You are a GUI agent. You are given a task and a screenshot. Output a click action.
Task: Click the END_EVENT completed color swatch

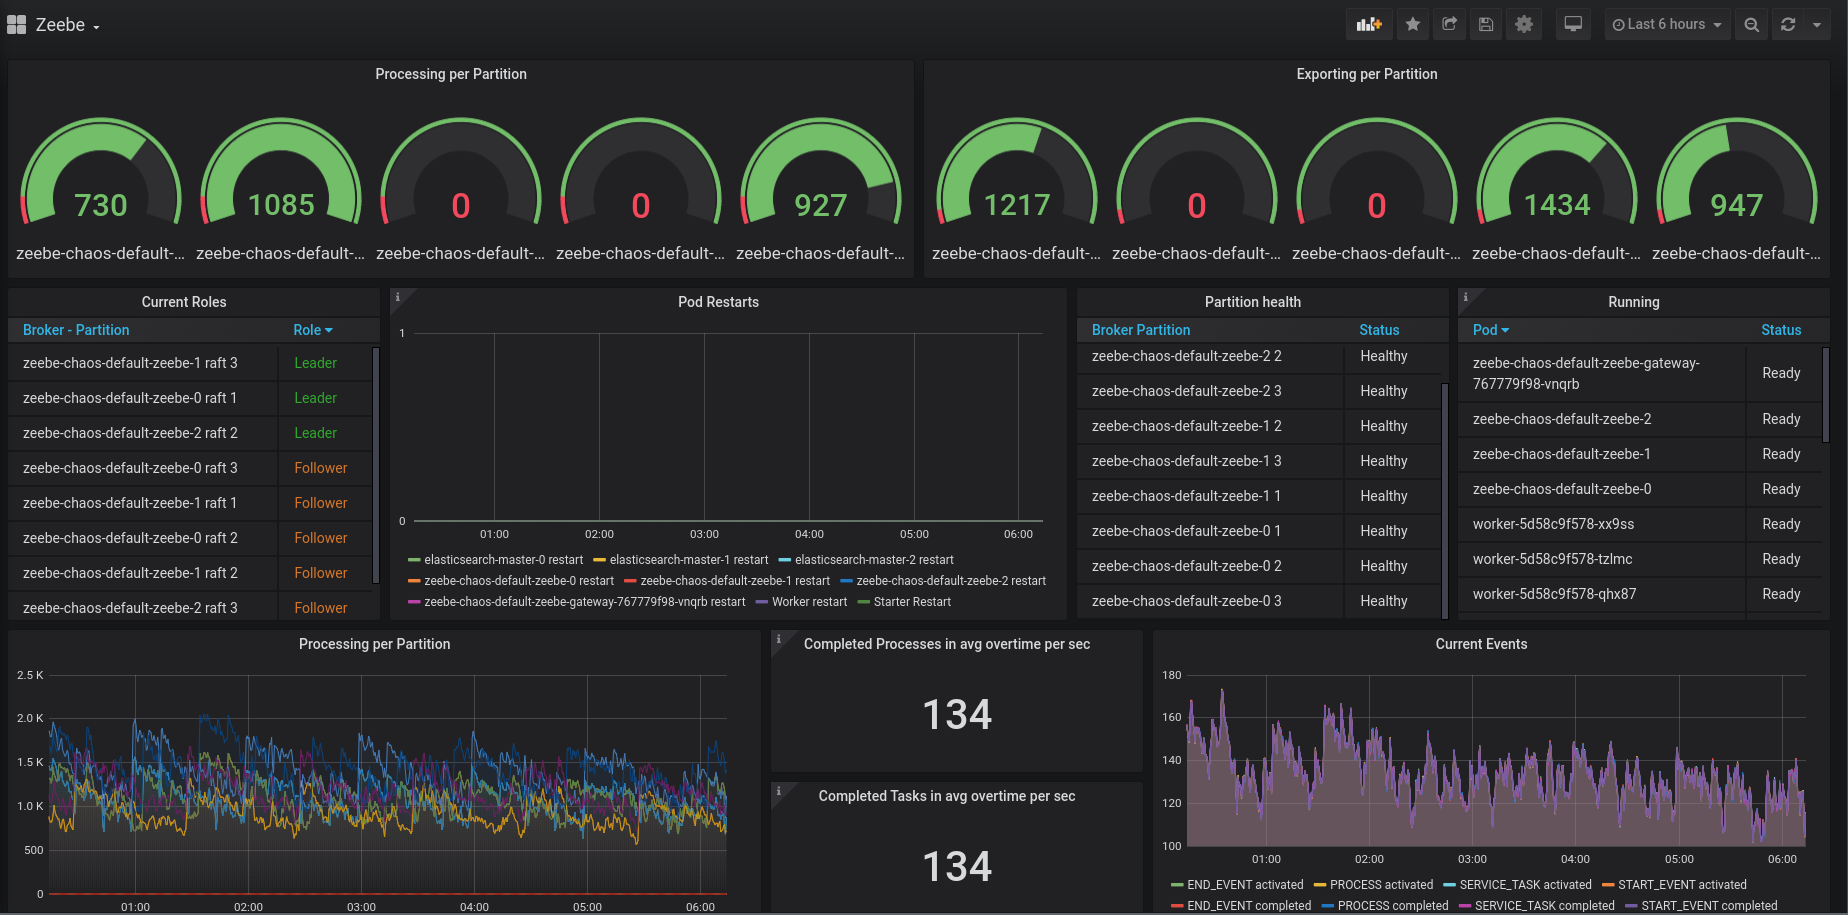coord(1178,906)
